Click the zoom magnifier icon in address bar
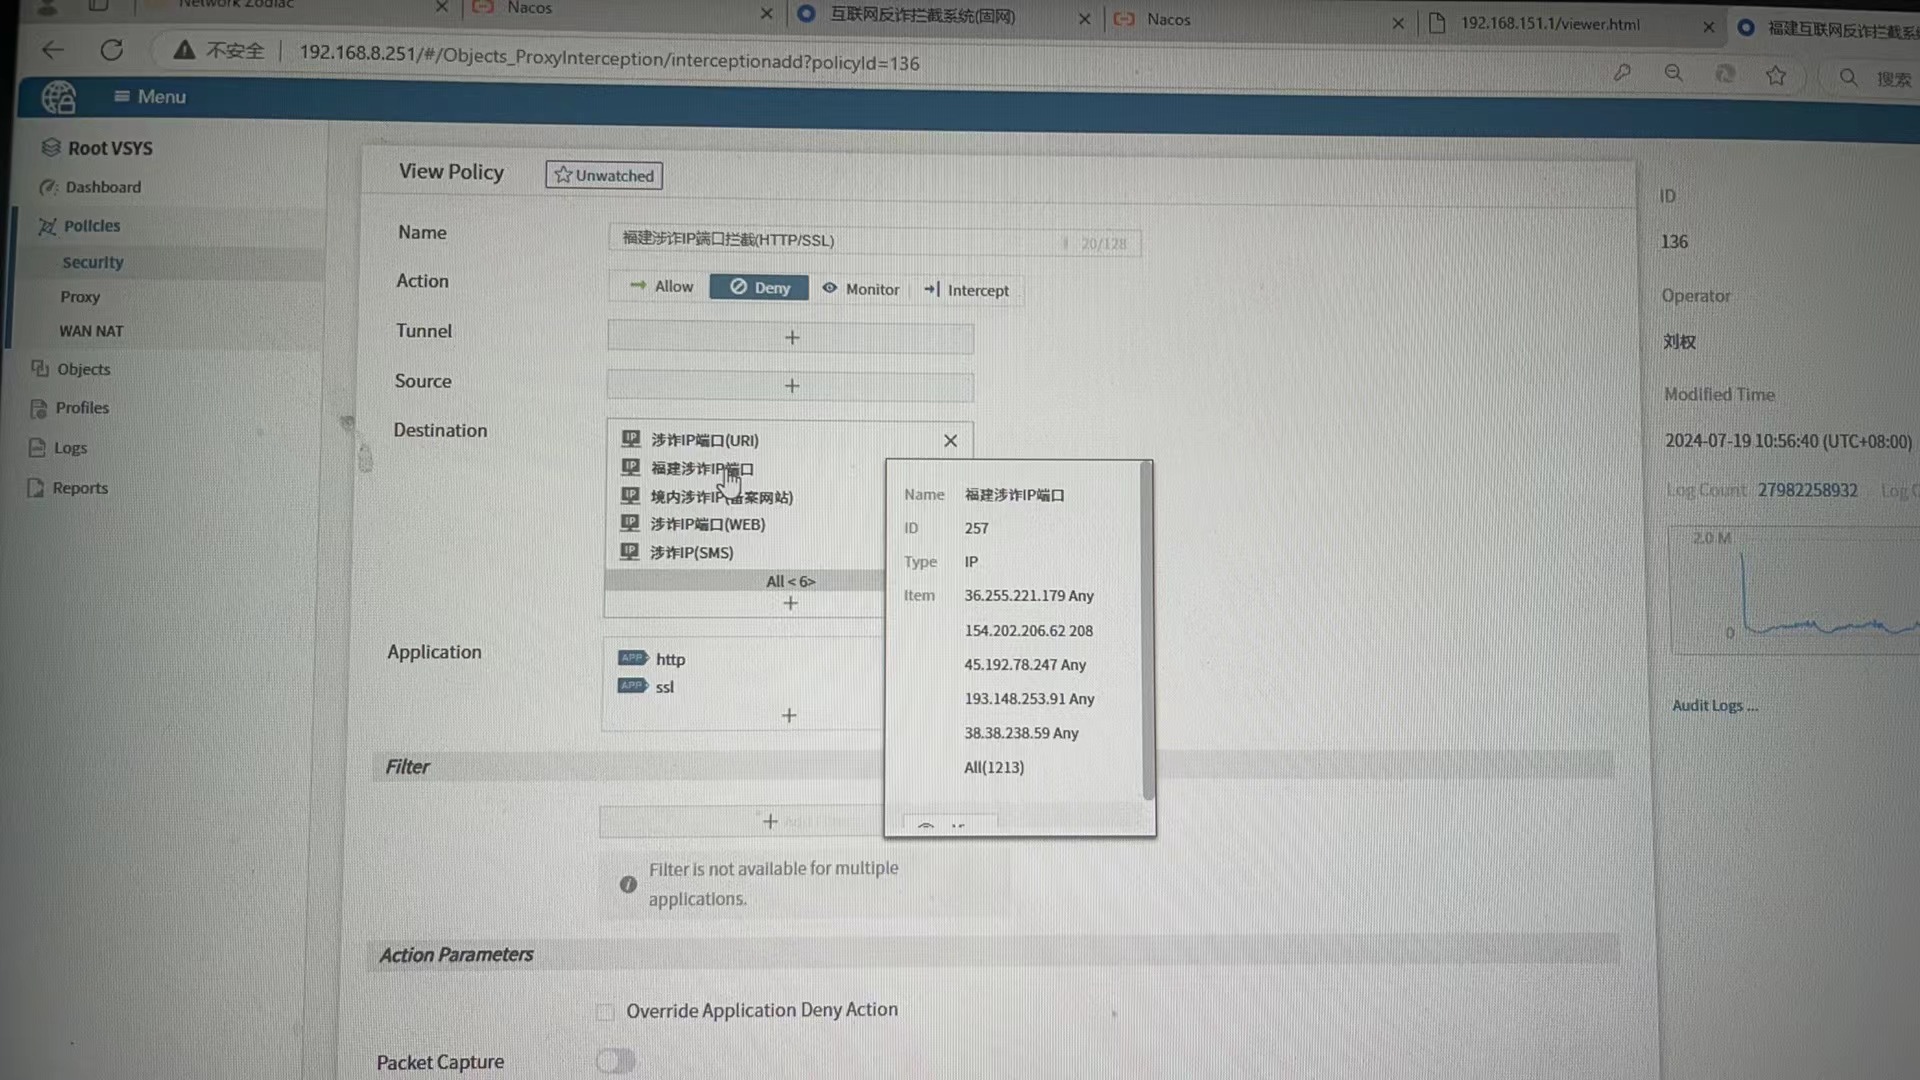 coord(1673,73)
